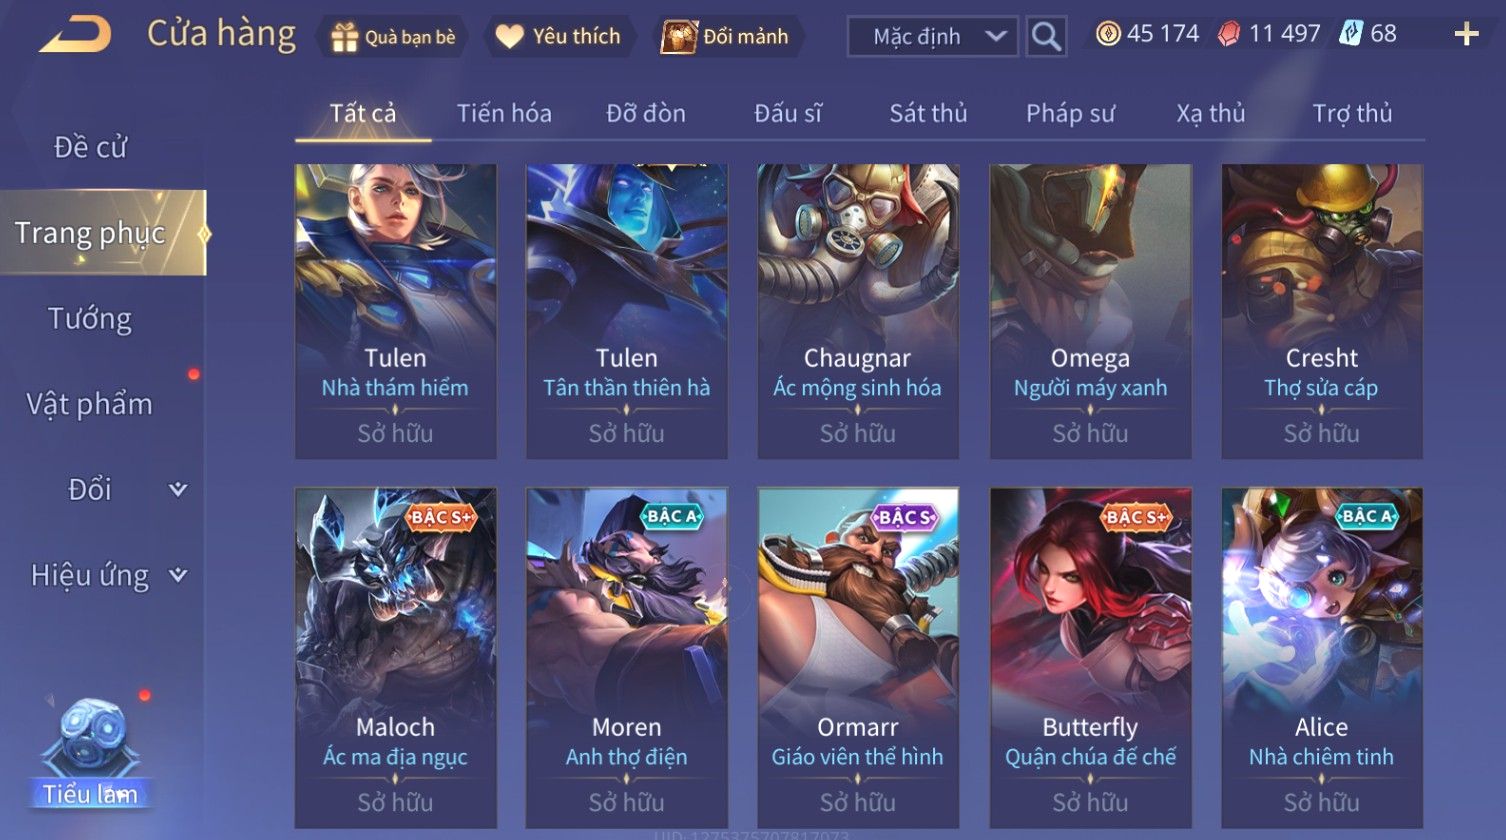
Task: Open Đổi mảnh chest icon
Action: pyautogui.click(x=726, y=37)
